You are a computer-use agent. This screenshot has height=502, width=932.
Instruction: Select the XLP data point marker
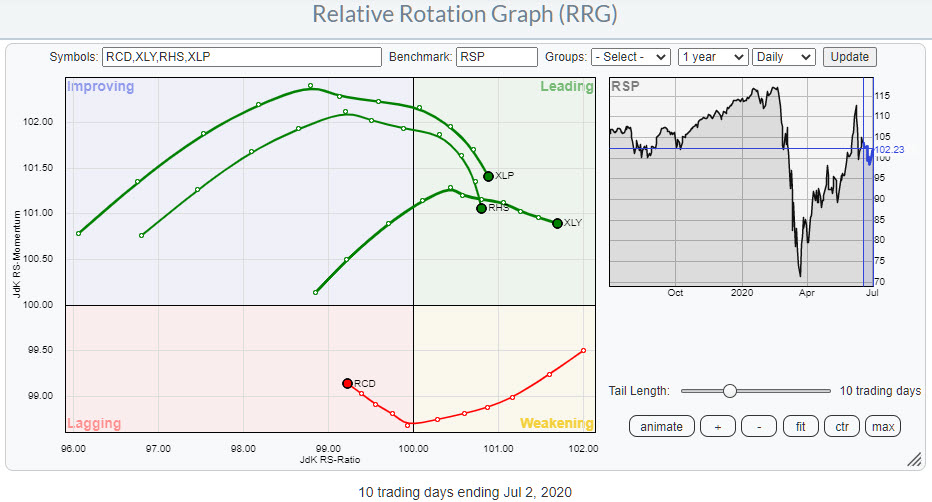tap(488, 176)
